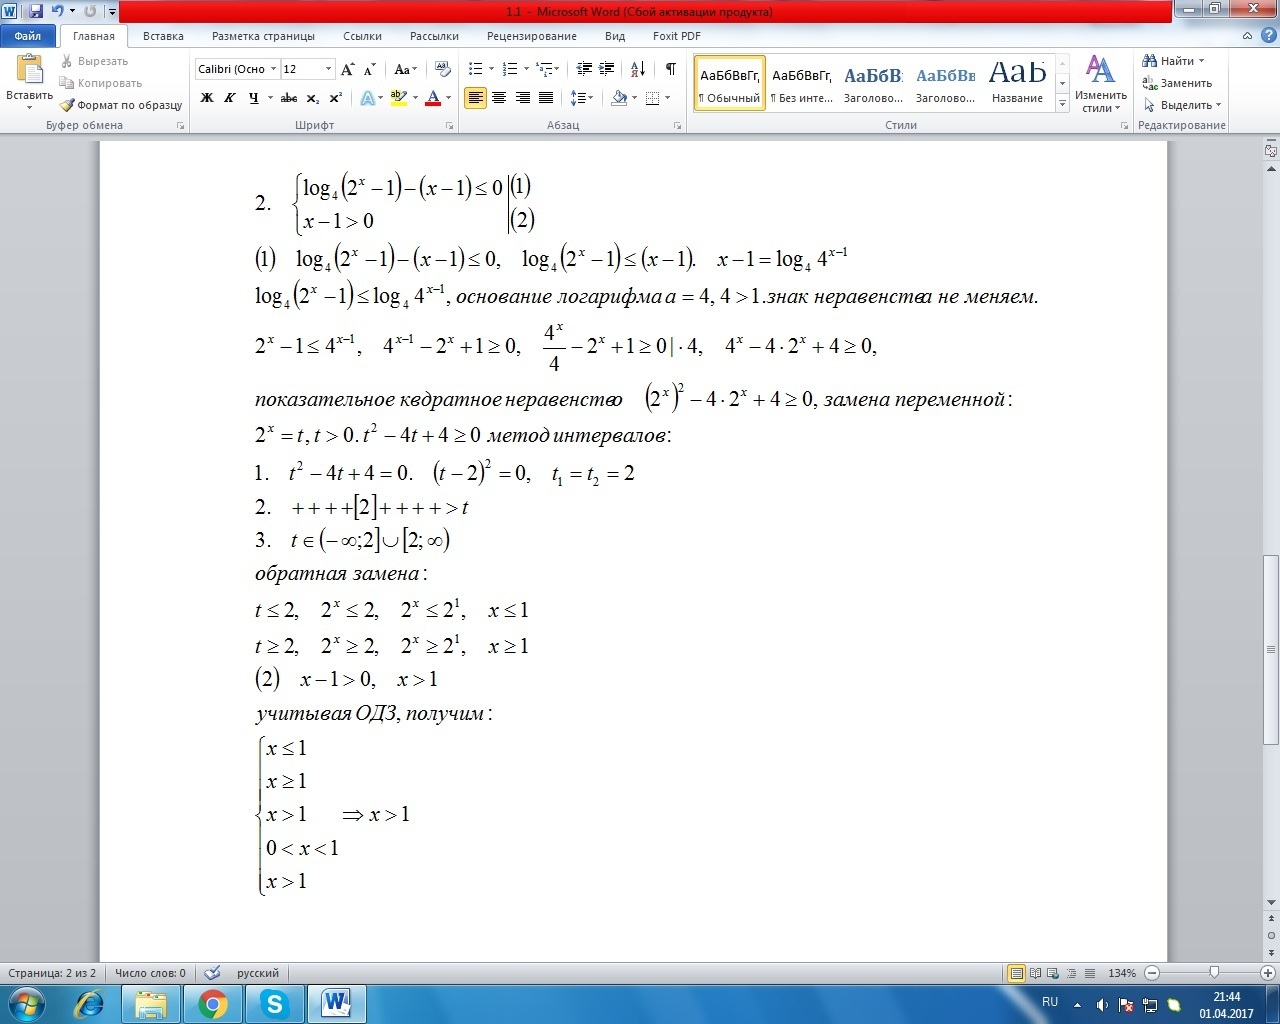Apply yellow text highlight color
The width and height of the screenshot is (1280, 1024).
(399, 98)
